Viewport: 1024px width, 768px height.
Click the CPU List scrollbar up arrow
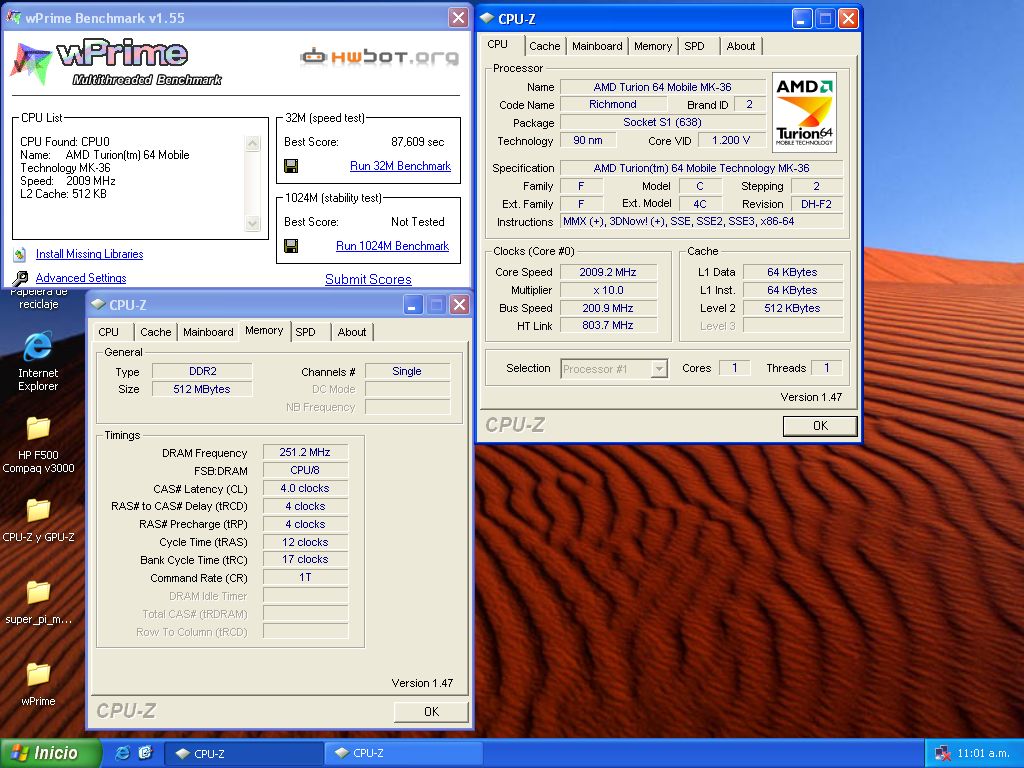(x=253, y=143)
